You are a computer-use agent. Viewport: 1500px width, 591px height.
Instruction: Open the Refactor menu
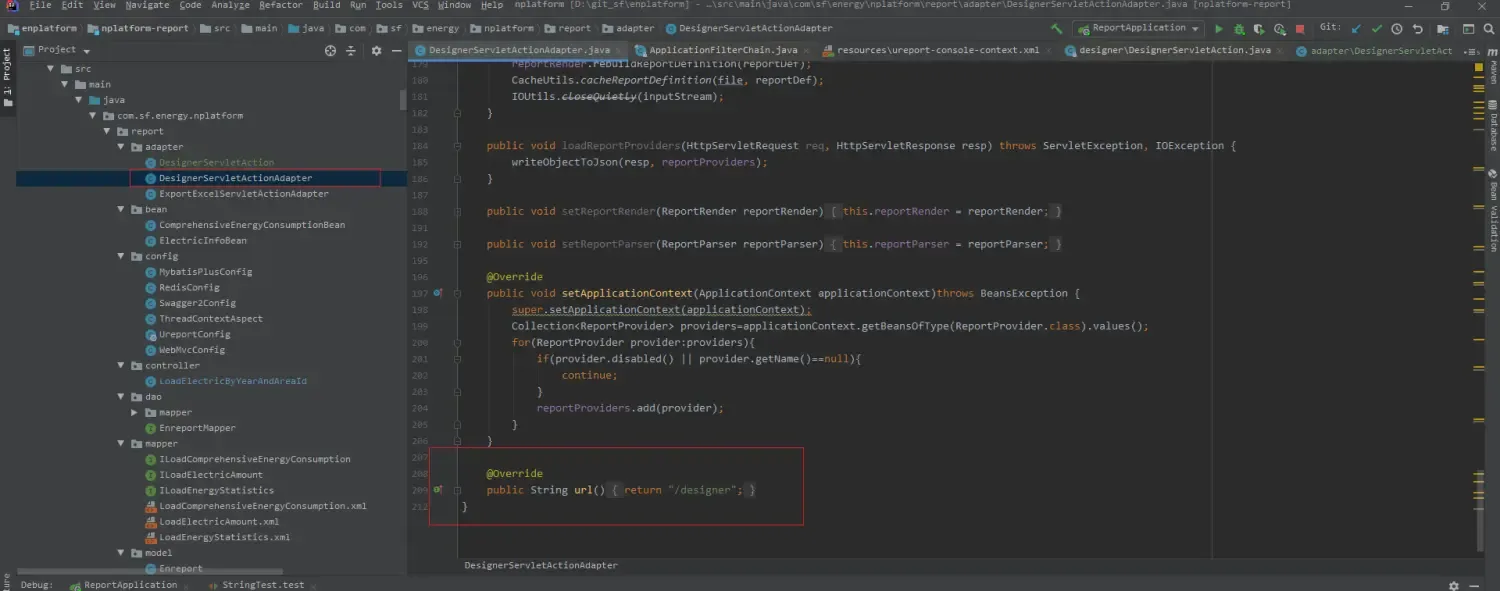[x=280, y=5]
